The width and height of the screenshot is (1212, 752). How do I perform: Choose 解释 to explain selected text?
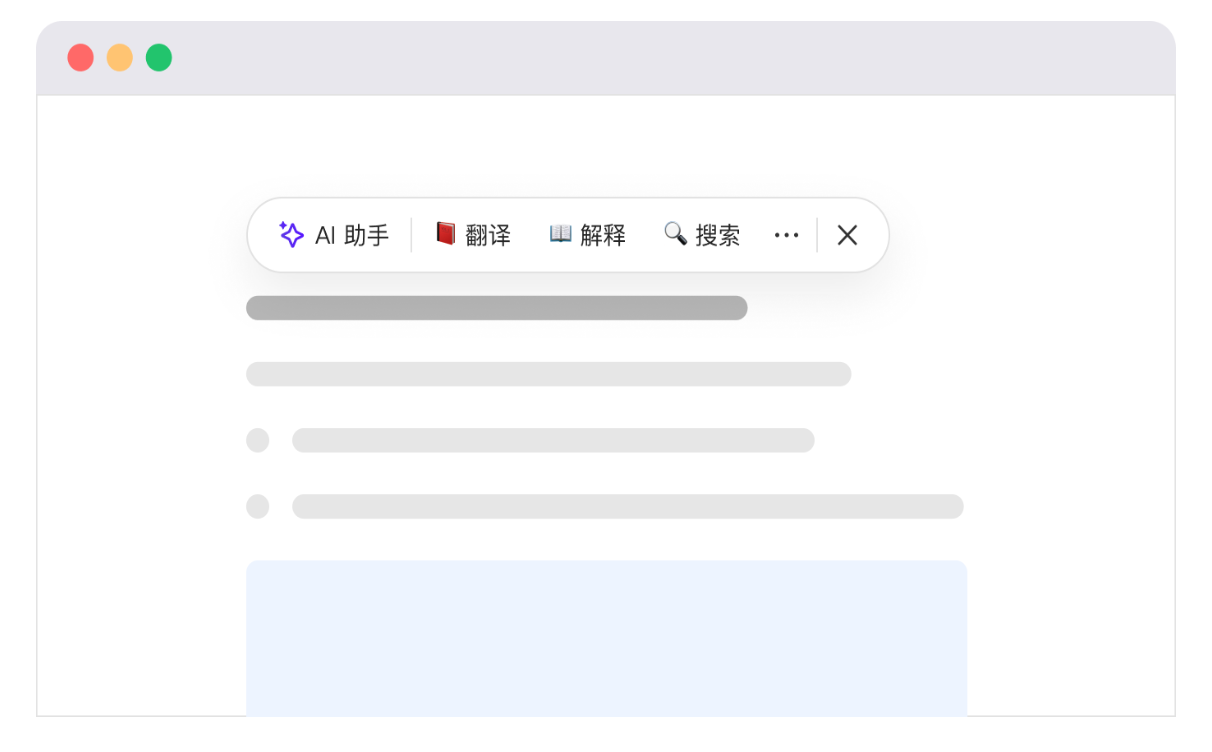tap(587, 234)
